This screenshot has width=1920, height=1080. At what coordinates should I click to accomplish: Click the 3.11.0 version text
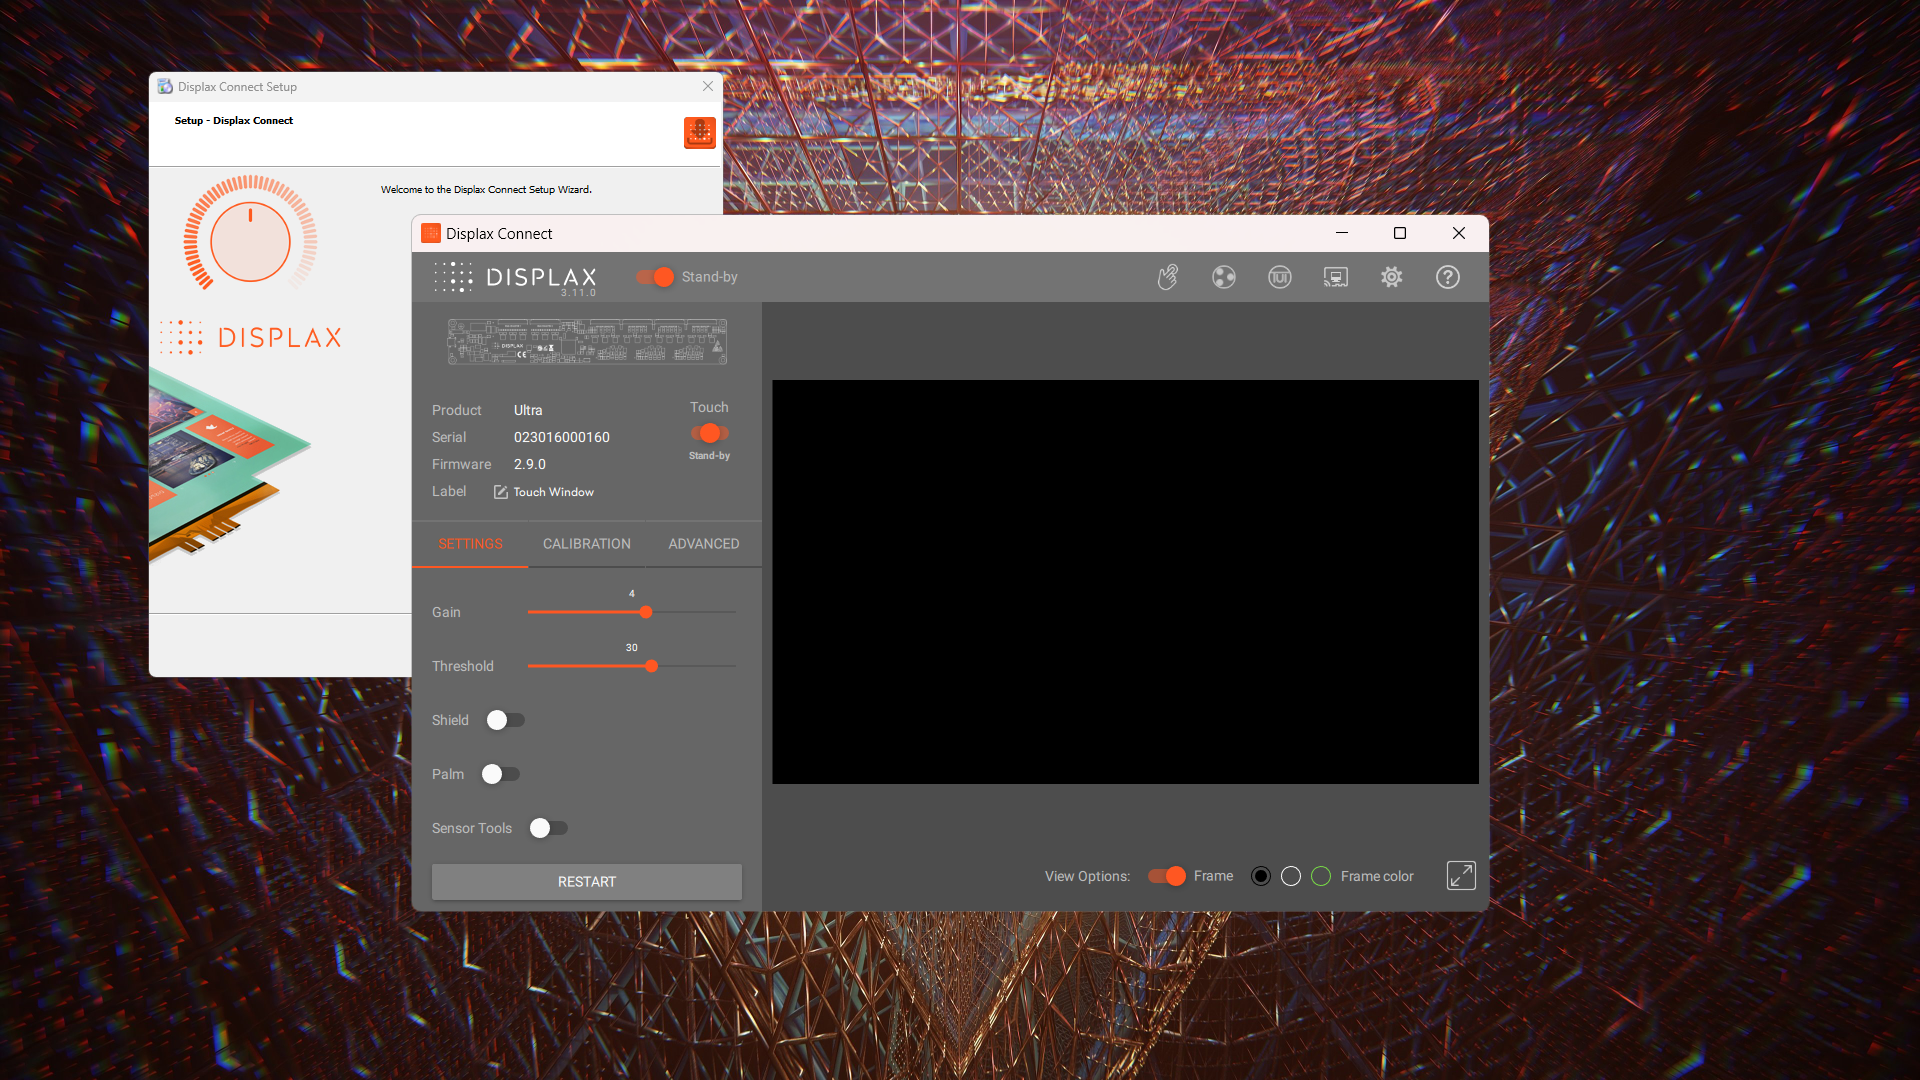click(578, 293)
